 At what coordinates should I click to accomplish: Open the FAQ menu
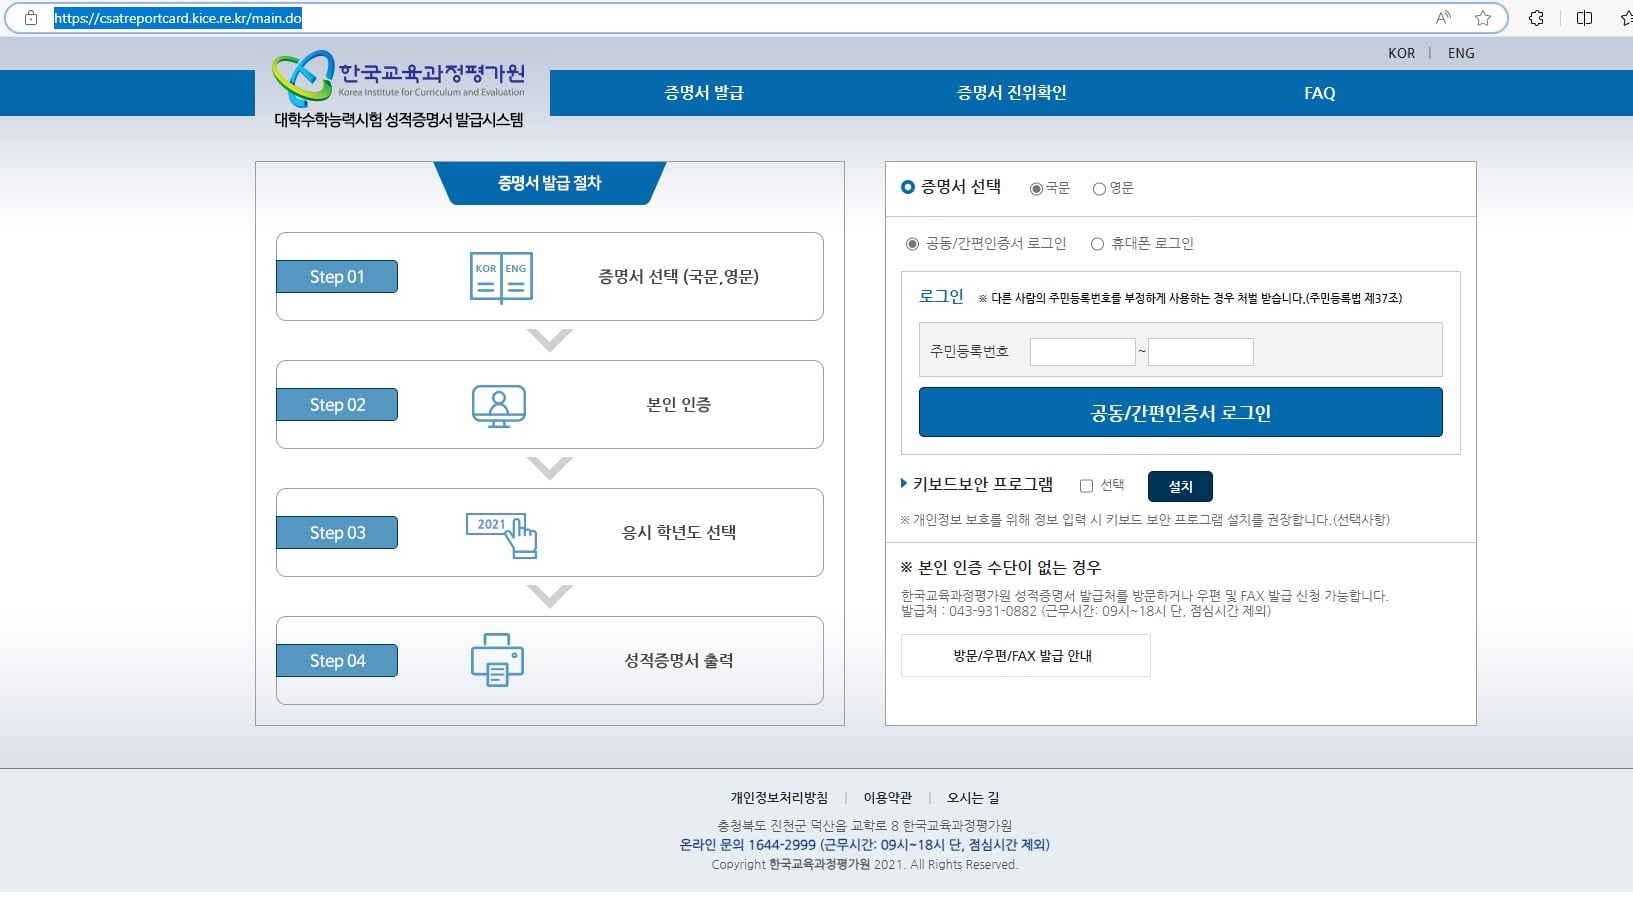click(1319, 93)
